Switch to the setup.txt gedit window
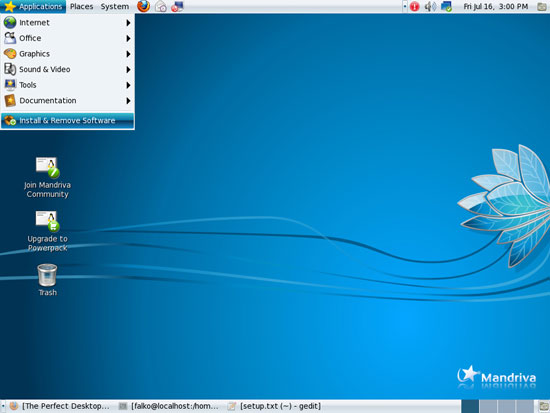This screenshot has height=413, width=550. (275, 406)
